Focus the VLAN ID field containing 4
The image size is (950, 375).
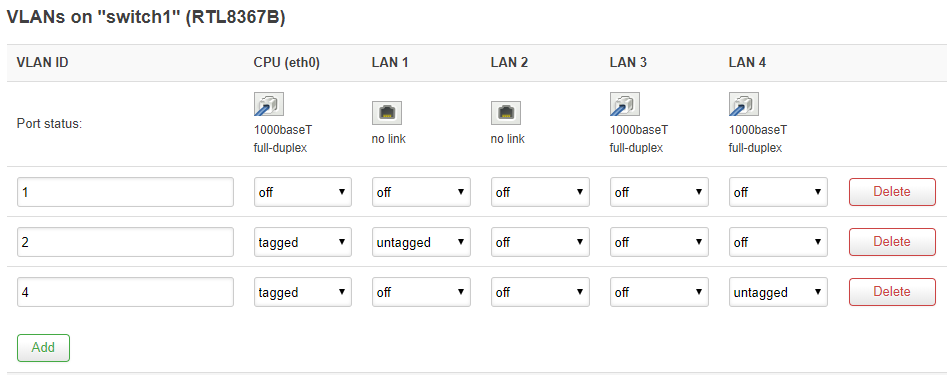(x=125, y=292)
